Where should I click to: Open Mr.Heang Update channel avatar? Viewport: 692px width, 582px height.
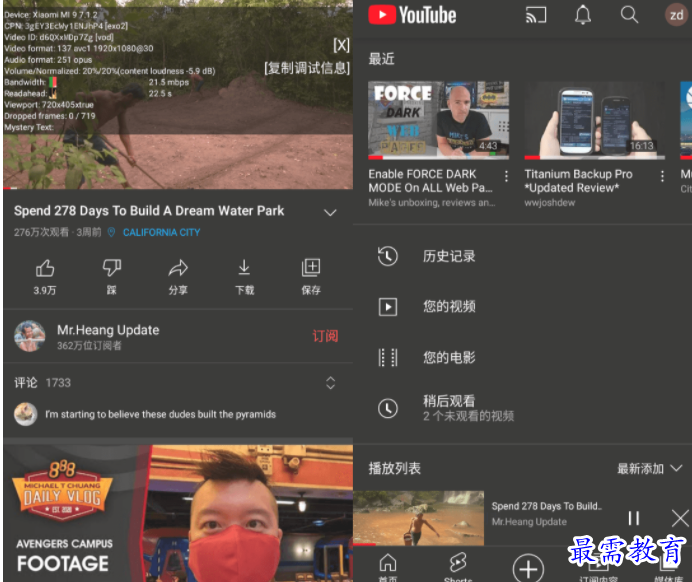click(30, 336)
